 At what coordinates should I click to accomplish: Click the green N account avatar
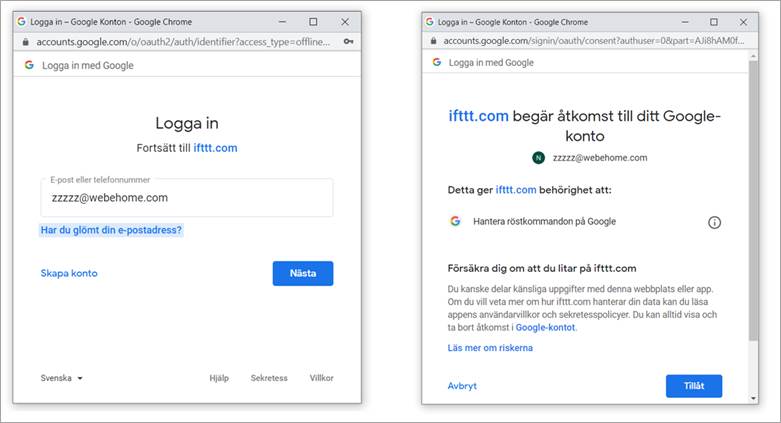click(x=538, y=158)
